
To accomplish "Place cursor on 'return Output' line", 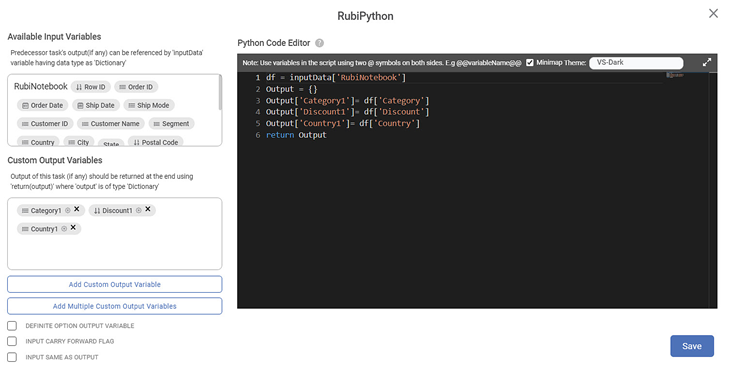I will 296,135.
